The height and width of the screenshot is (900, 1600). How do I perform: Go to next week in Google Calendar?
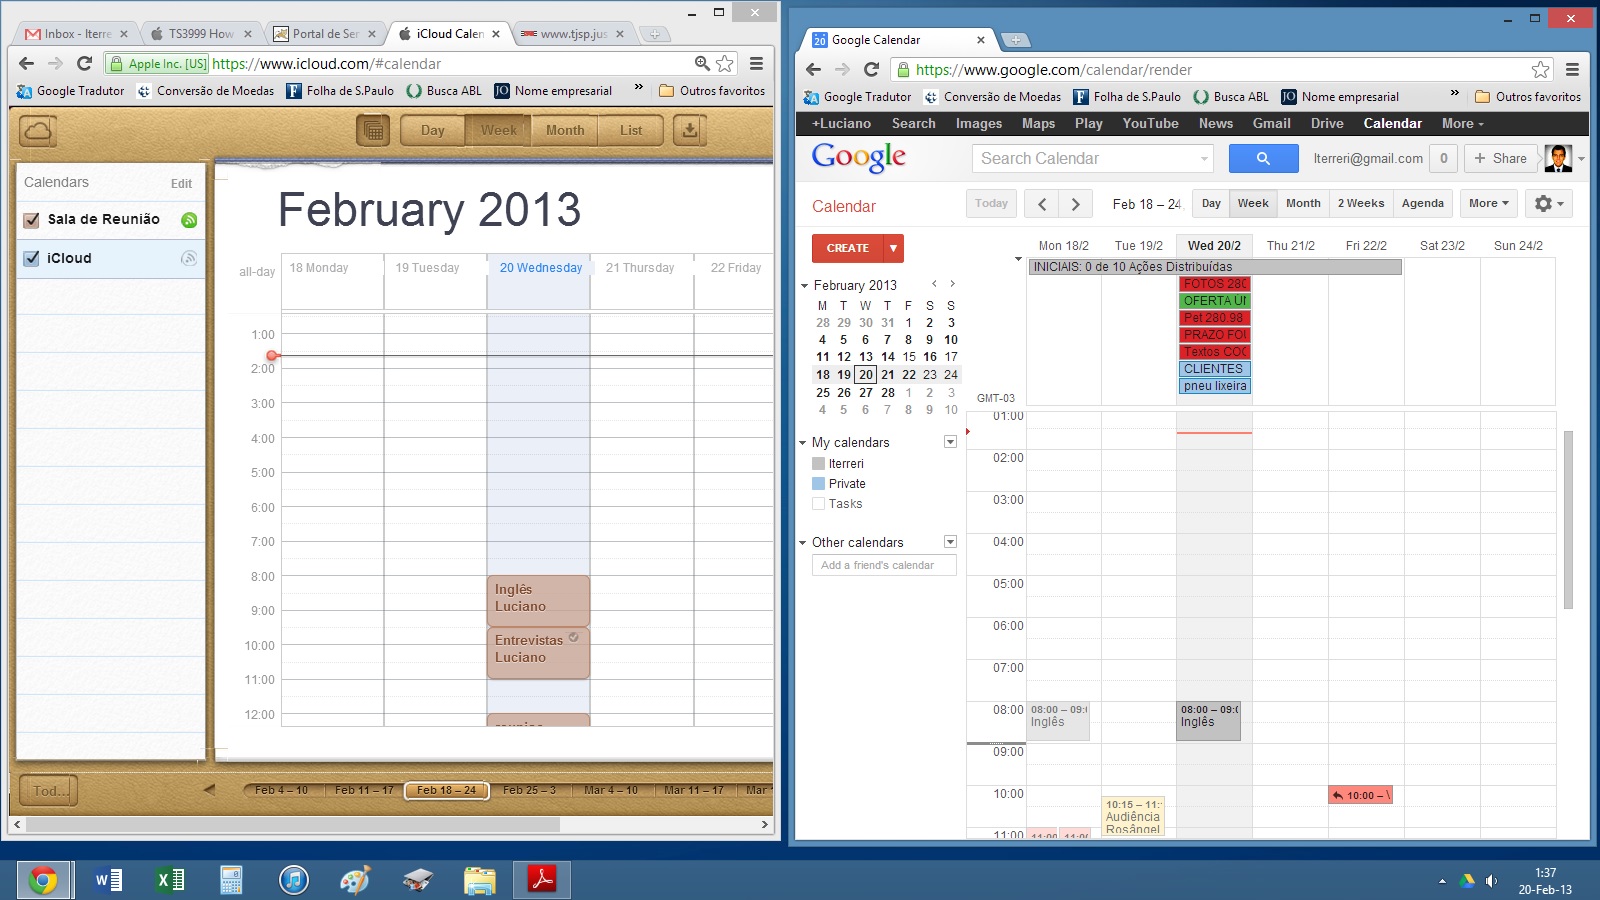click(1076, 204)
